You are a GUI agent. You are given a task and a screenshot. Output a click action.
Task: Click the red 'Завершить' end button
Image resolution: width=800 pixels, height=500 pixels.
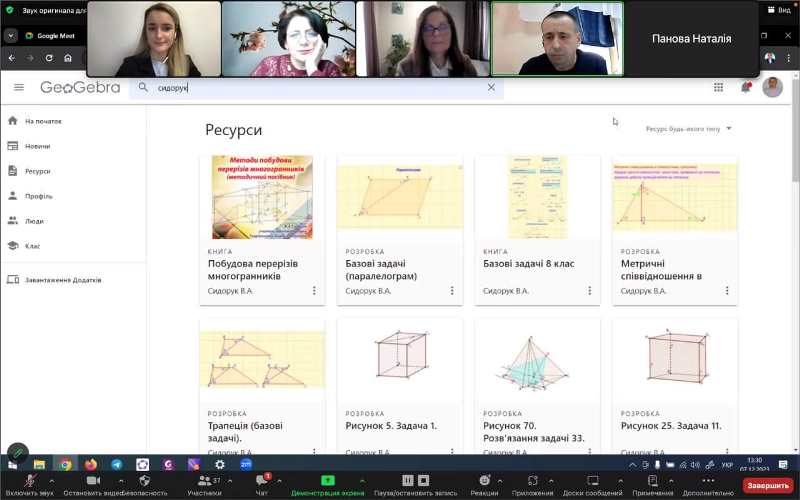click(x=768, y=485)
